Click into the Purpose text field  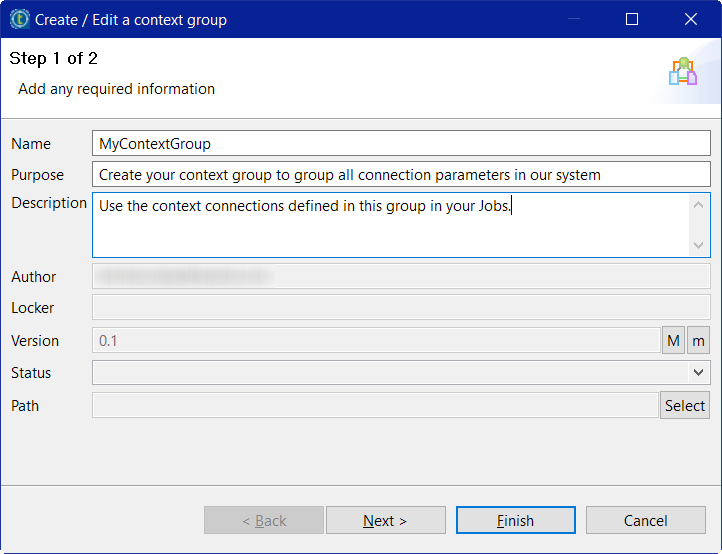tap(400, 175)
